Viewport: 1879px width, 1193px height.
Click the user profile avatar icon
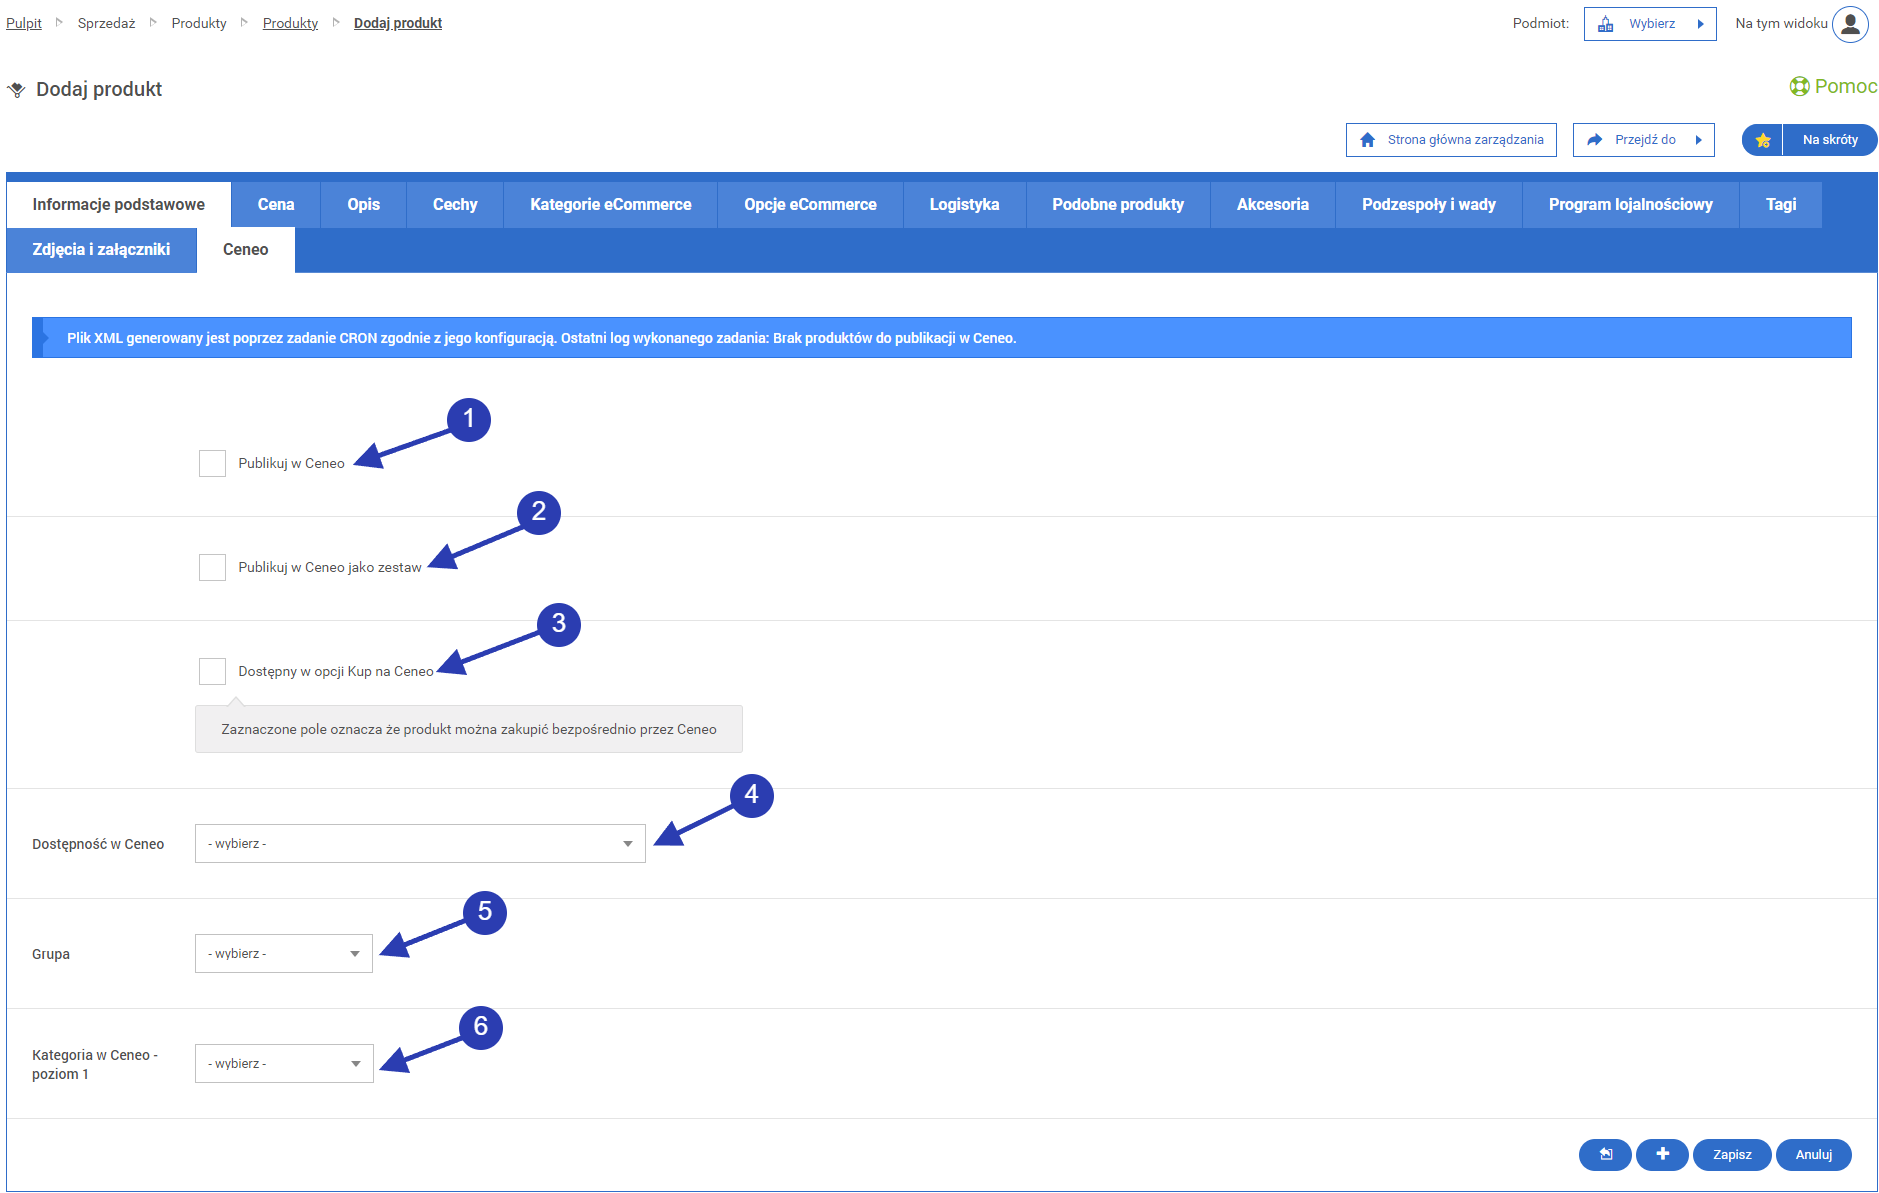[1849, 24]
